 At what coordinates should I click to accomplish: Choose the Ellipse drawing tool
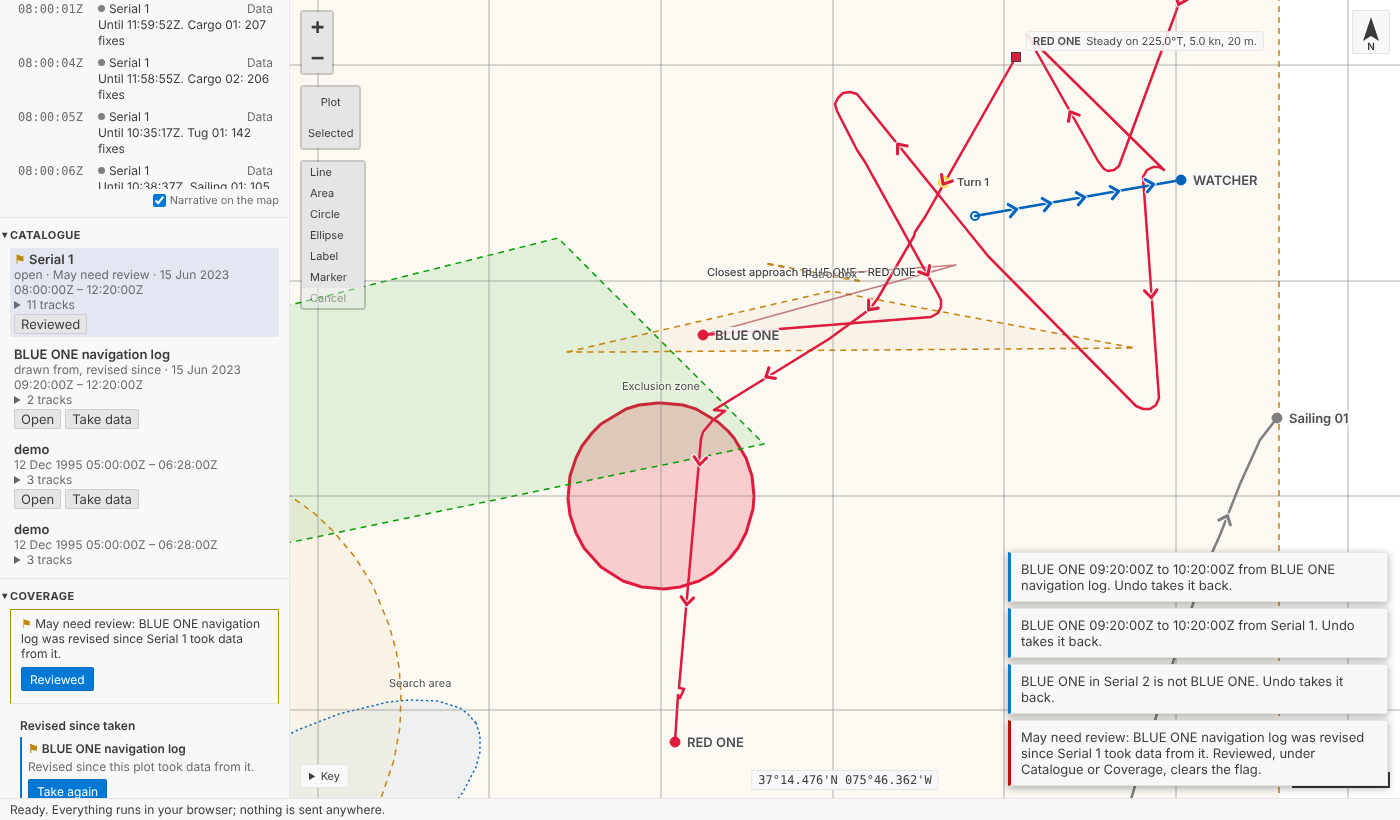pyautogui.click(x=333, y=235)
